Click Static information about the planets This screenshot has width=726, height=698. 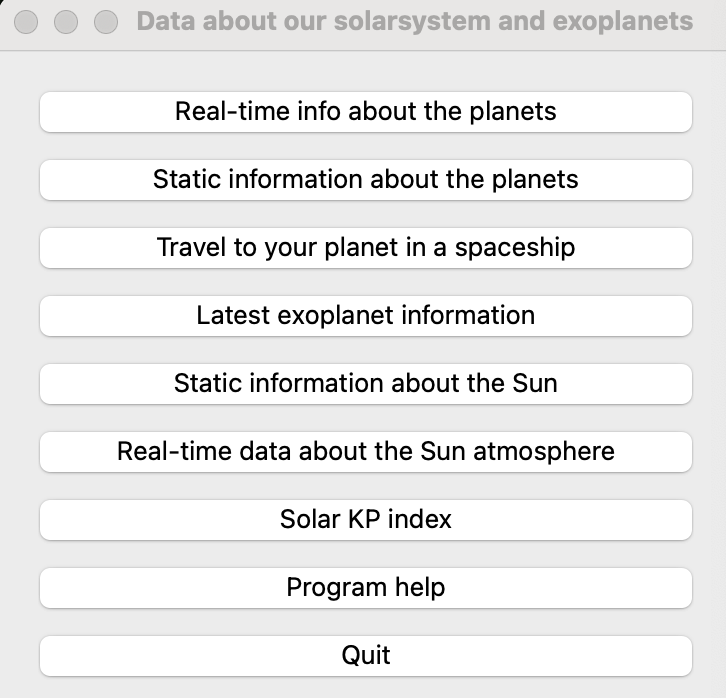click(x=365, y=179)
